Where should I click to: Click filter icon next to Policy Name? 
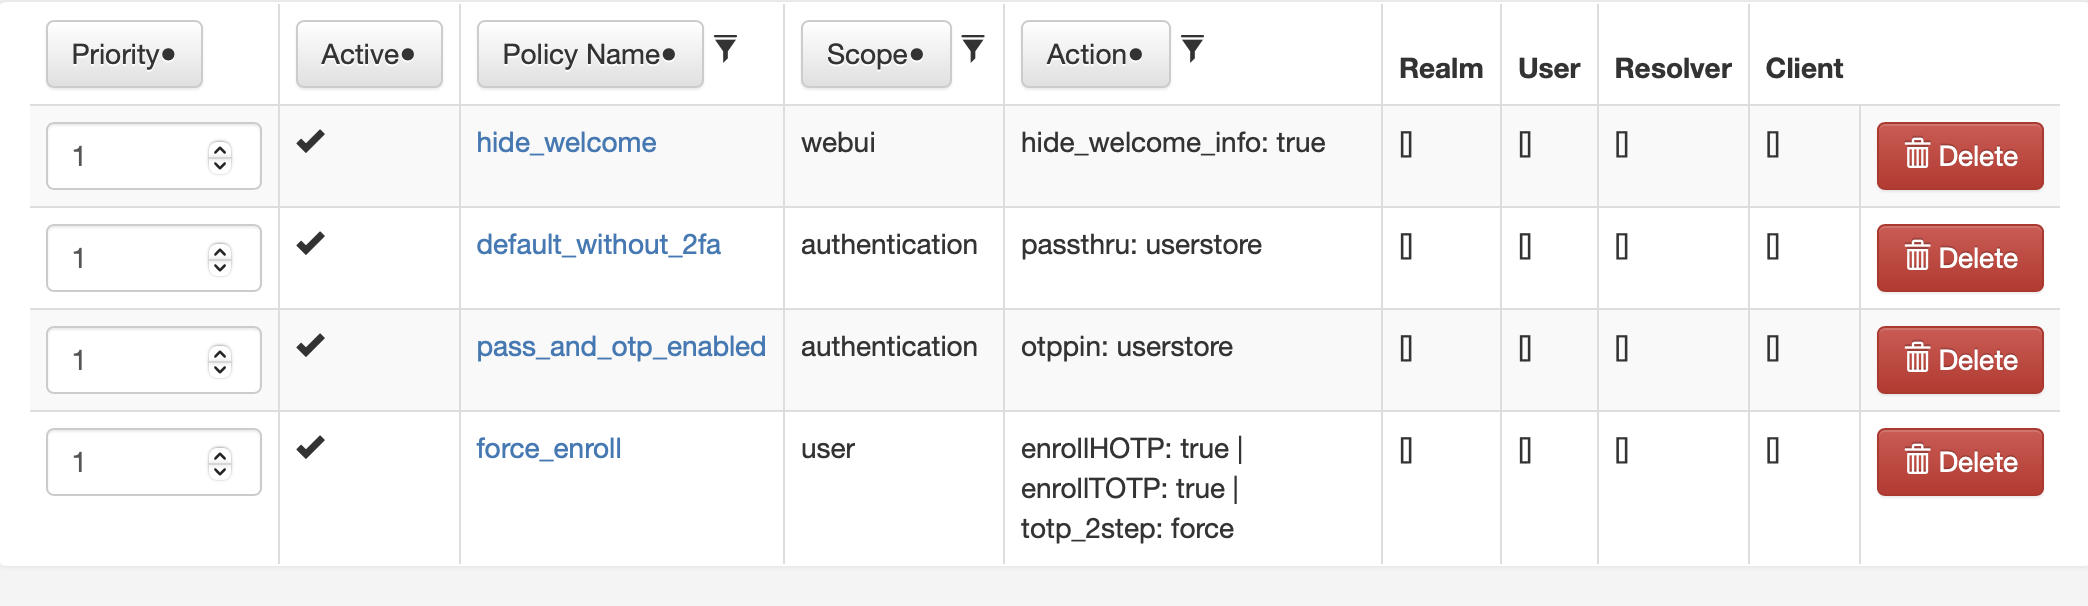pyautogui.click(x=726, y=48)
